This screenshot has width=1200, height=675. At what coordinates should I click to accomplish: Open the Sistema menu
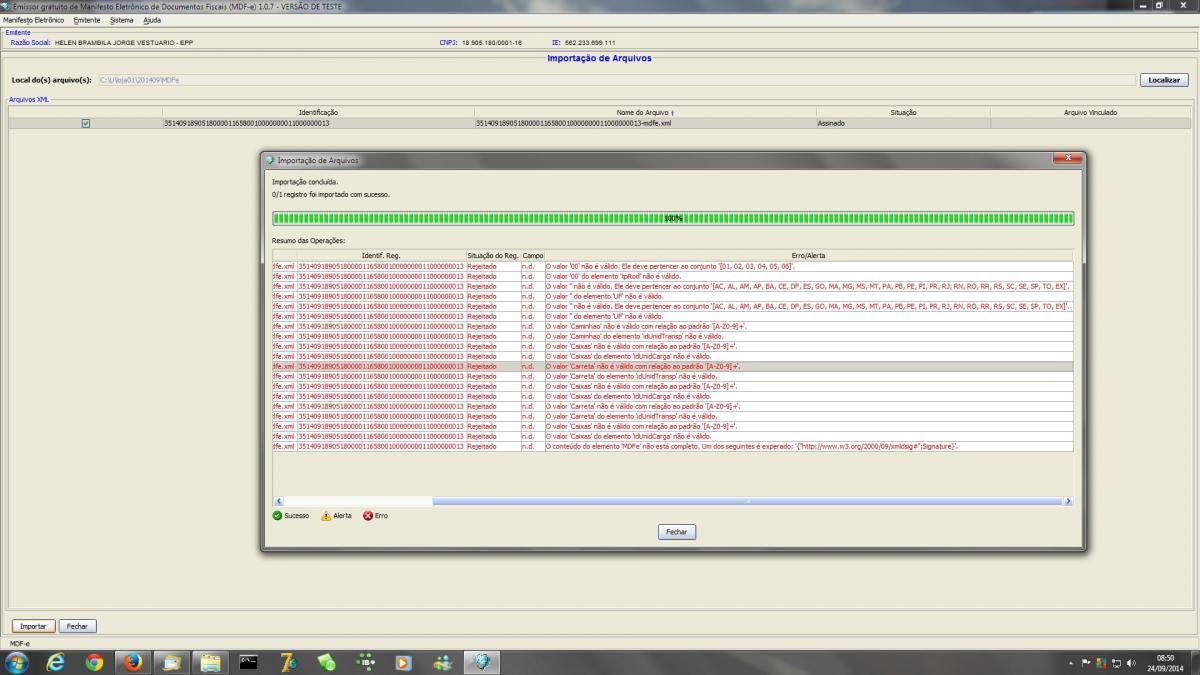tap(121, 20)
